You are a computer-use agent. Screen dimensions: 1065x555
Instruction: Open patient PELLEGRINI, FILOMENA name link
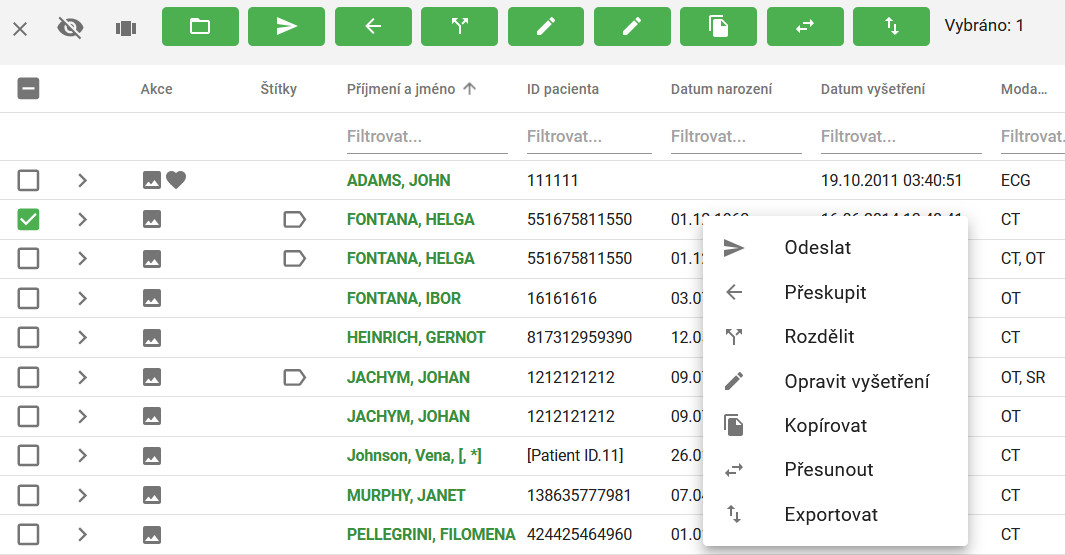pyautogui.click(x=431, y=535)
